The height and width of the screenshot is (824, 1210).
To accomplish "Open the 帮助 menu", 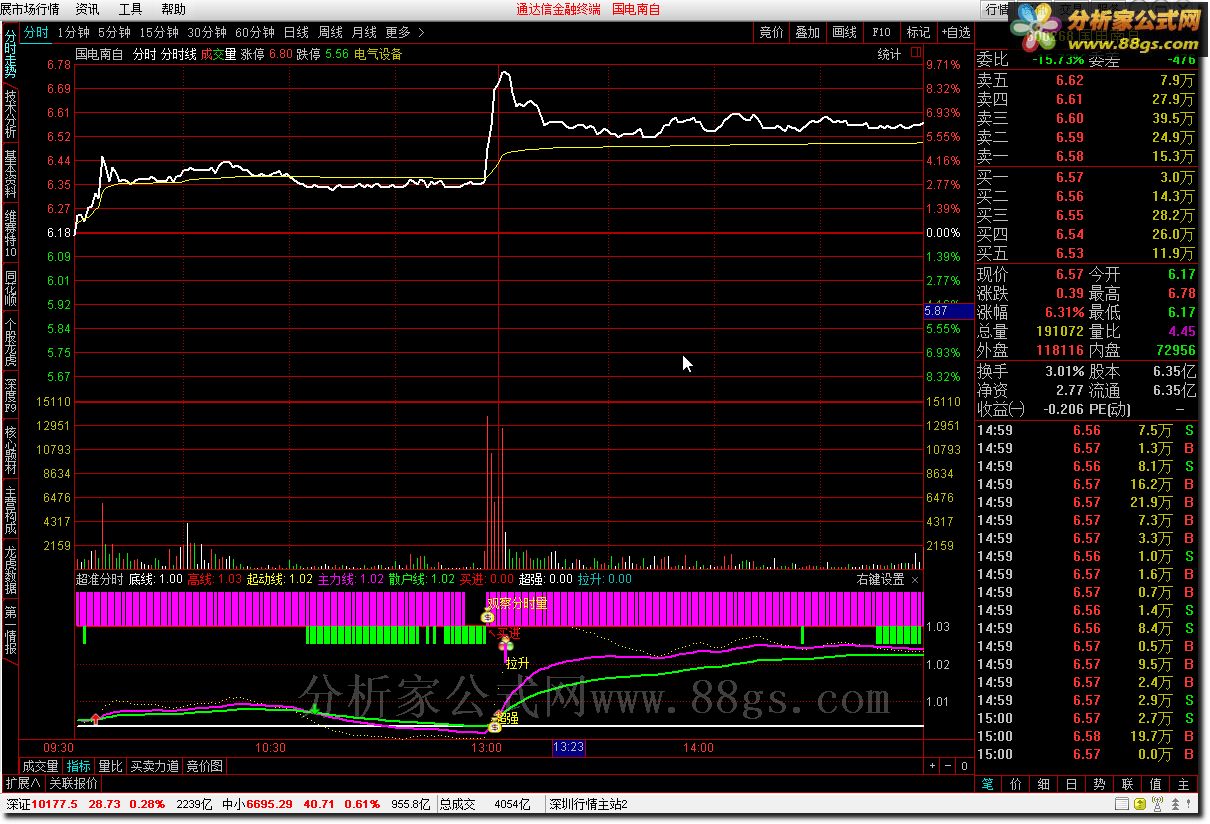I will [174, 9].
